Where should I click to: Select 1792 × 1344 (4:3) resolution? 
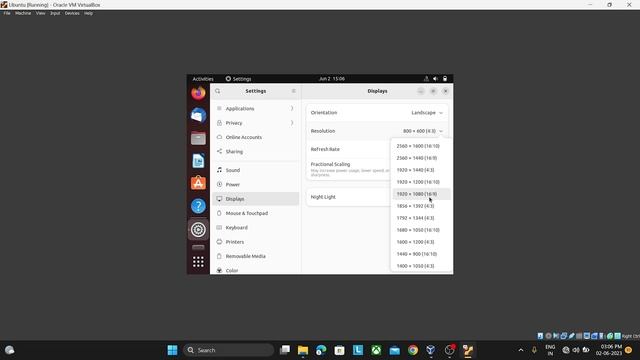[421, 218]
